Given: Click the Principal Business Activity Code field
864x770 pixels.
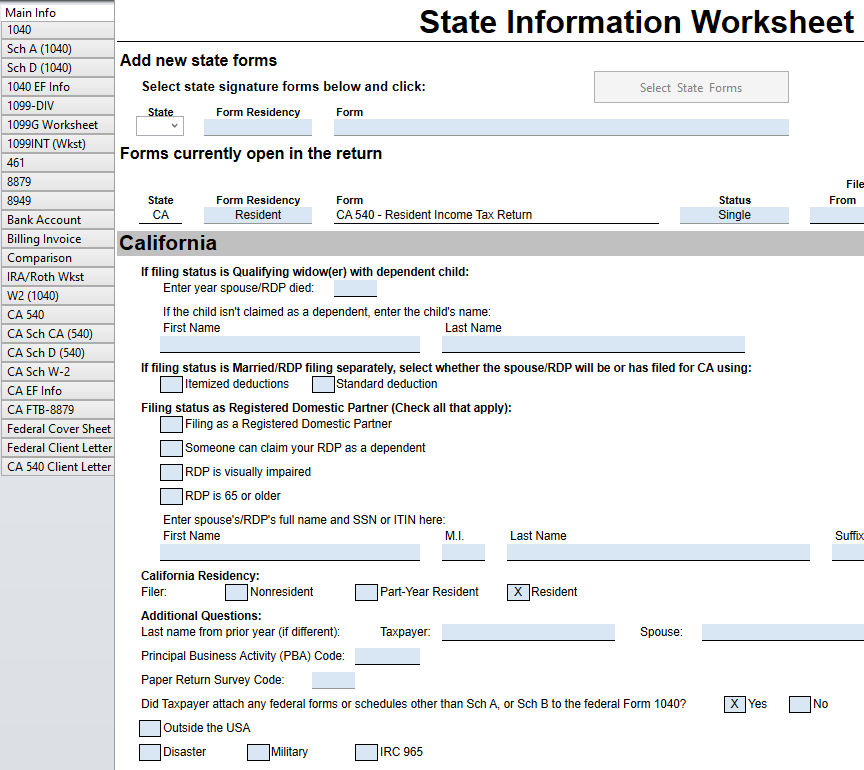Looking at the screenshot, I should pos(387,656).
